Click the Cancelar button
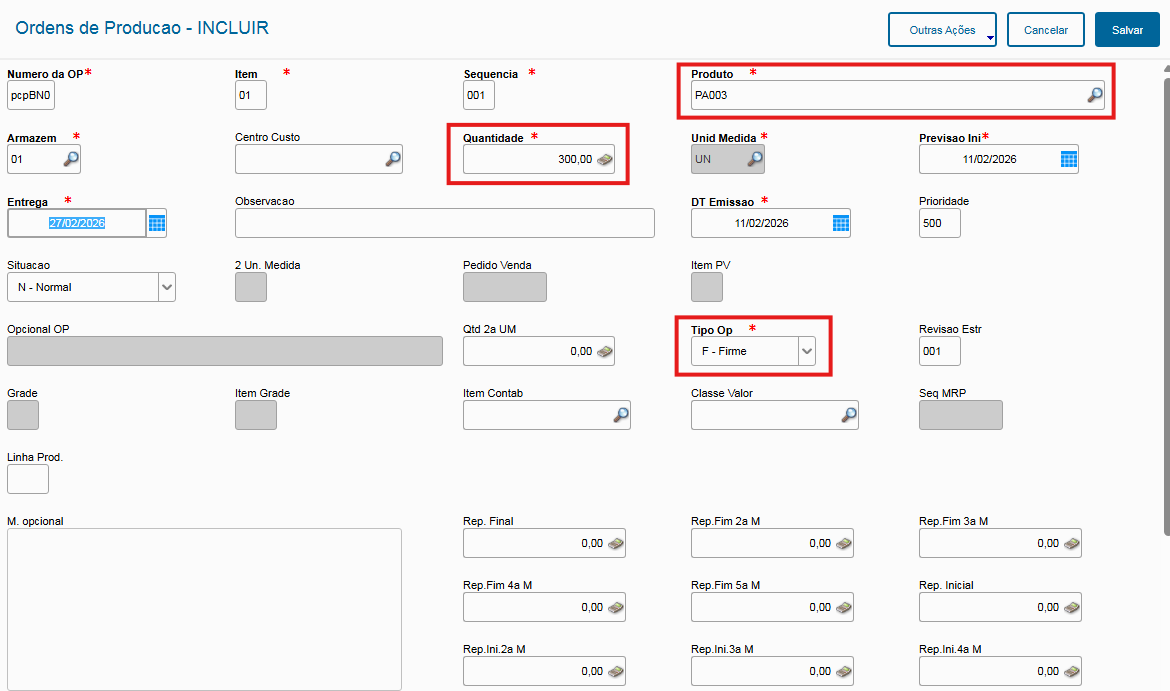This screenshot has width=1170, height=691. [1046, 30]
